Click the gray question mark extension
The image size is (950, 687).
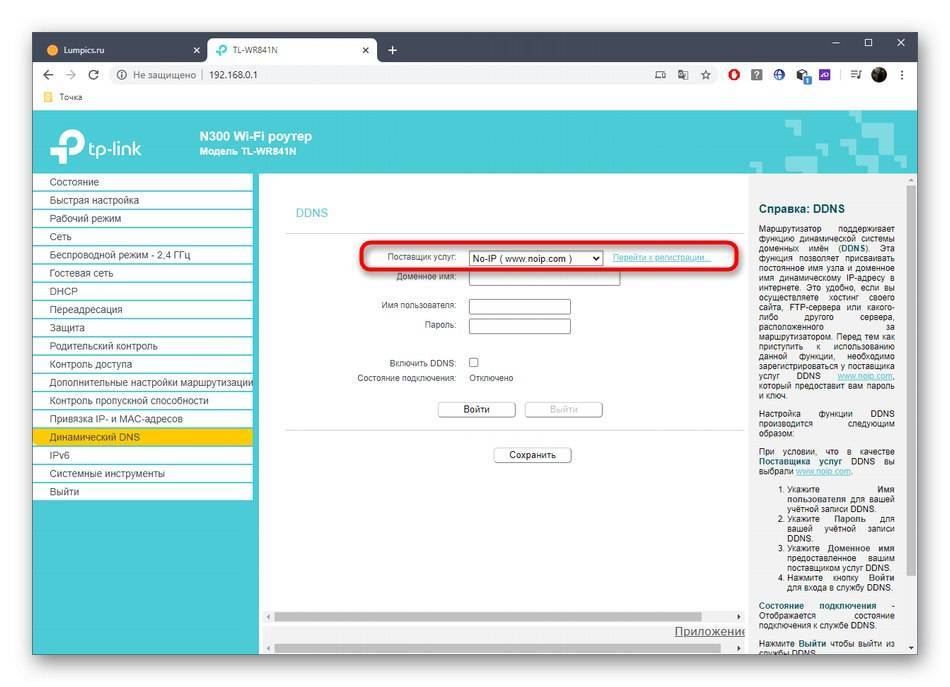coord(756,75)
